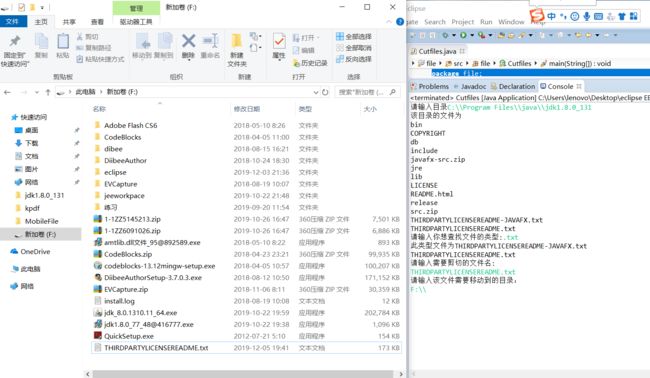Open the blue File (文件) tab

12,22
